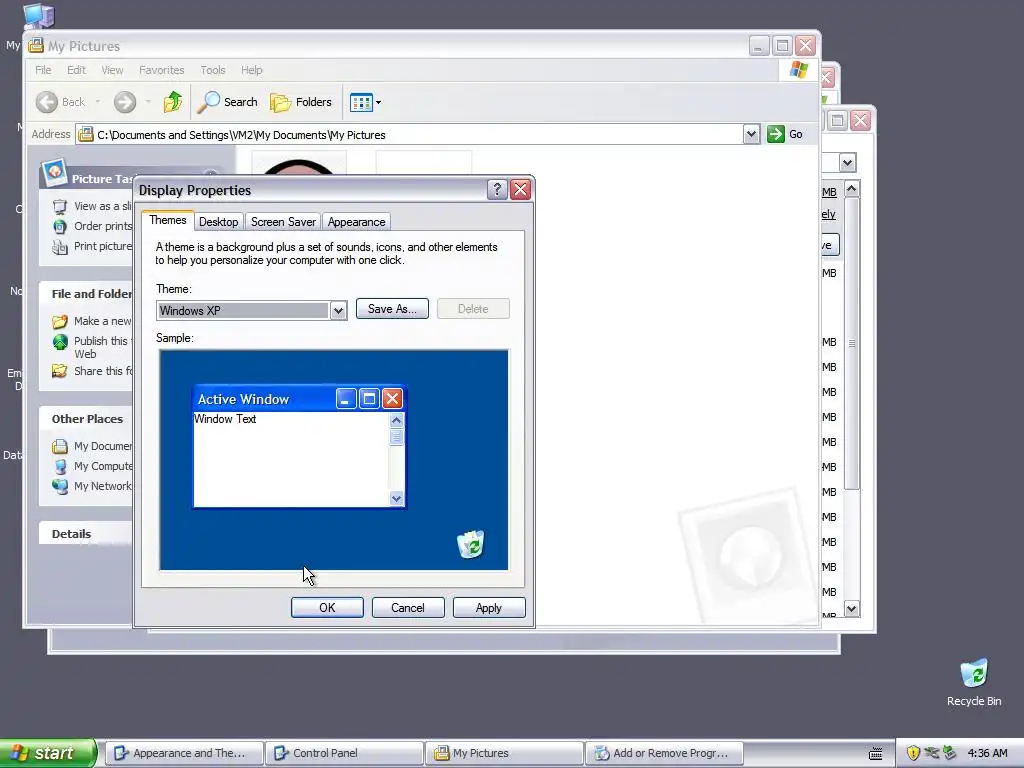The height and width of the screenshot is (768, 1024).
Task: Click the network tray icon
Action: (x=931, y=753)
